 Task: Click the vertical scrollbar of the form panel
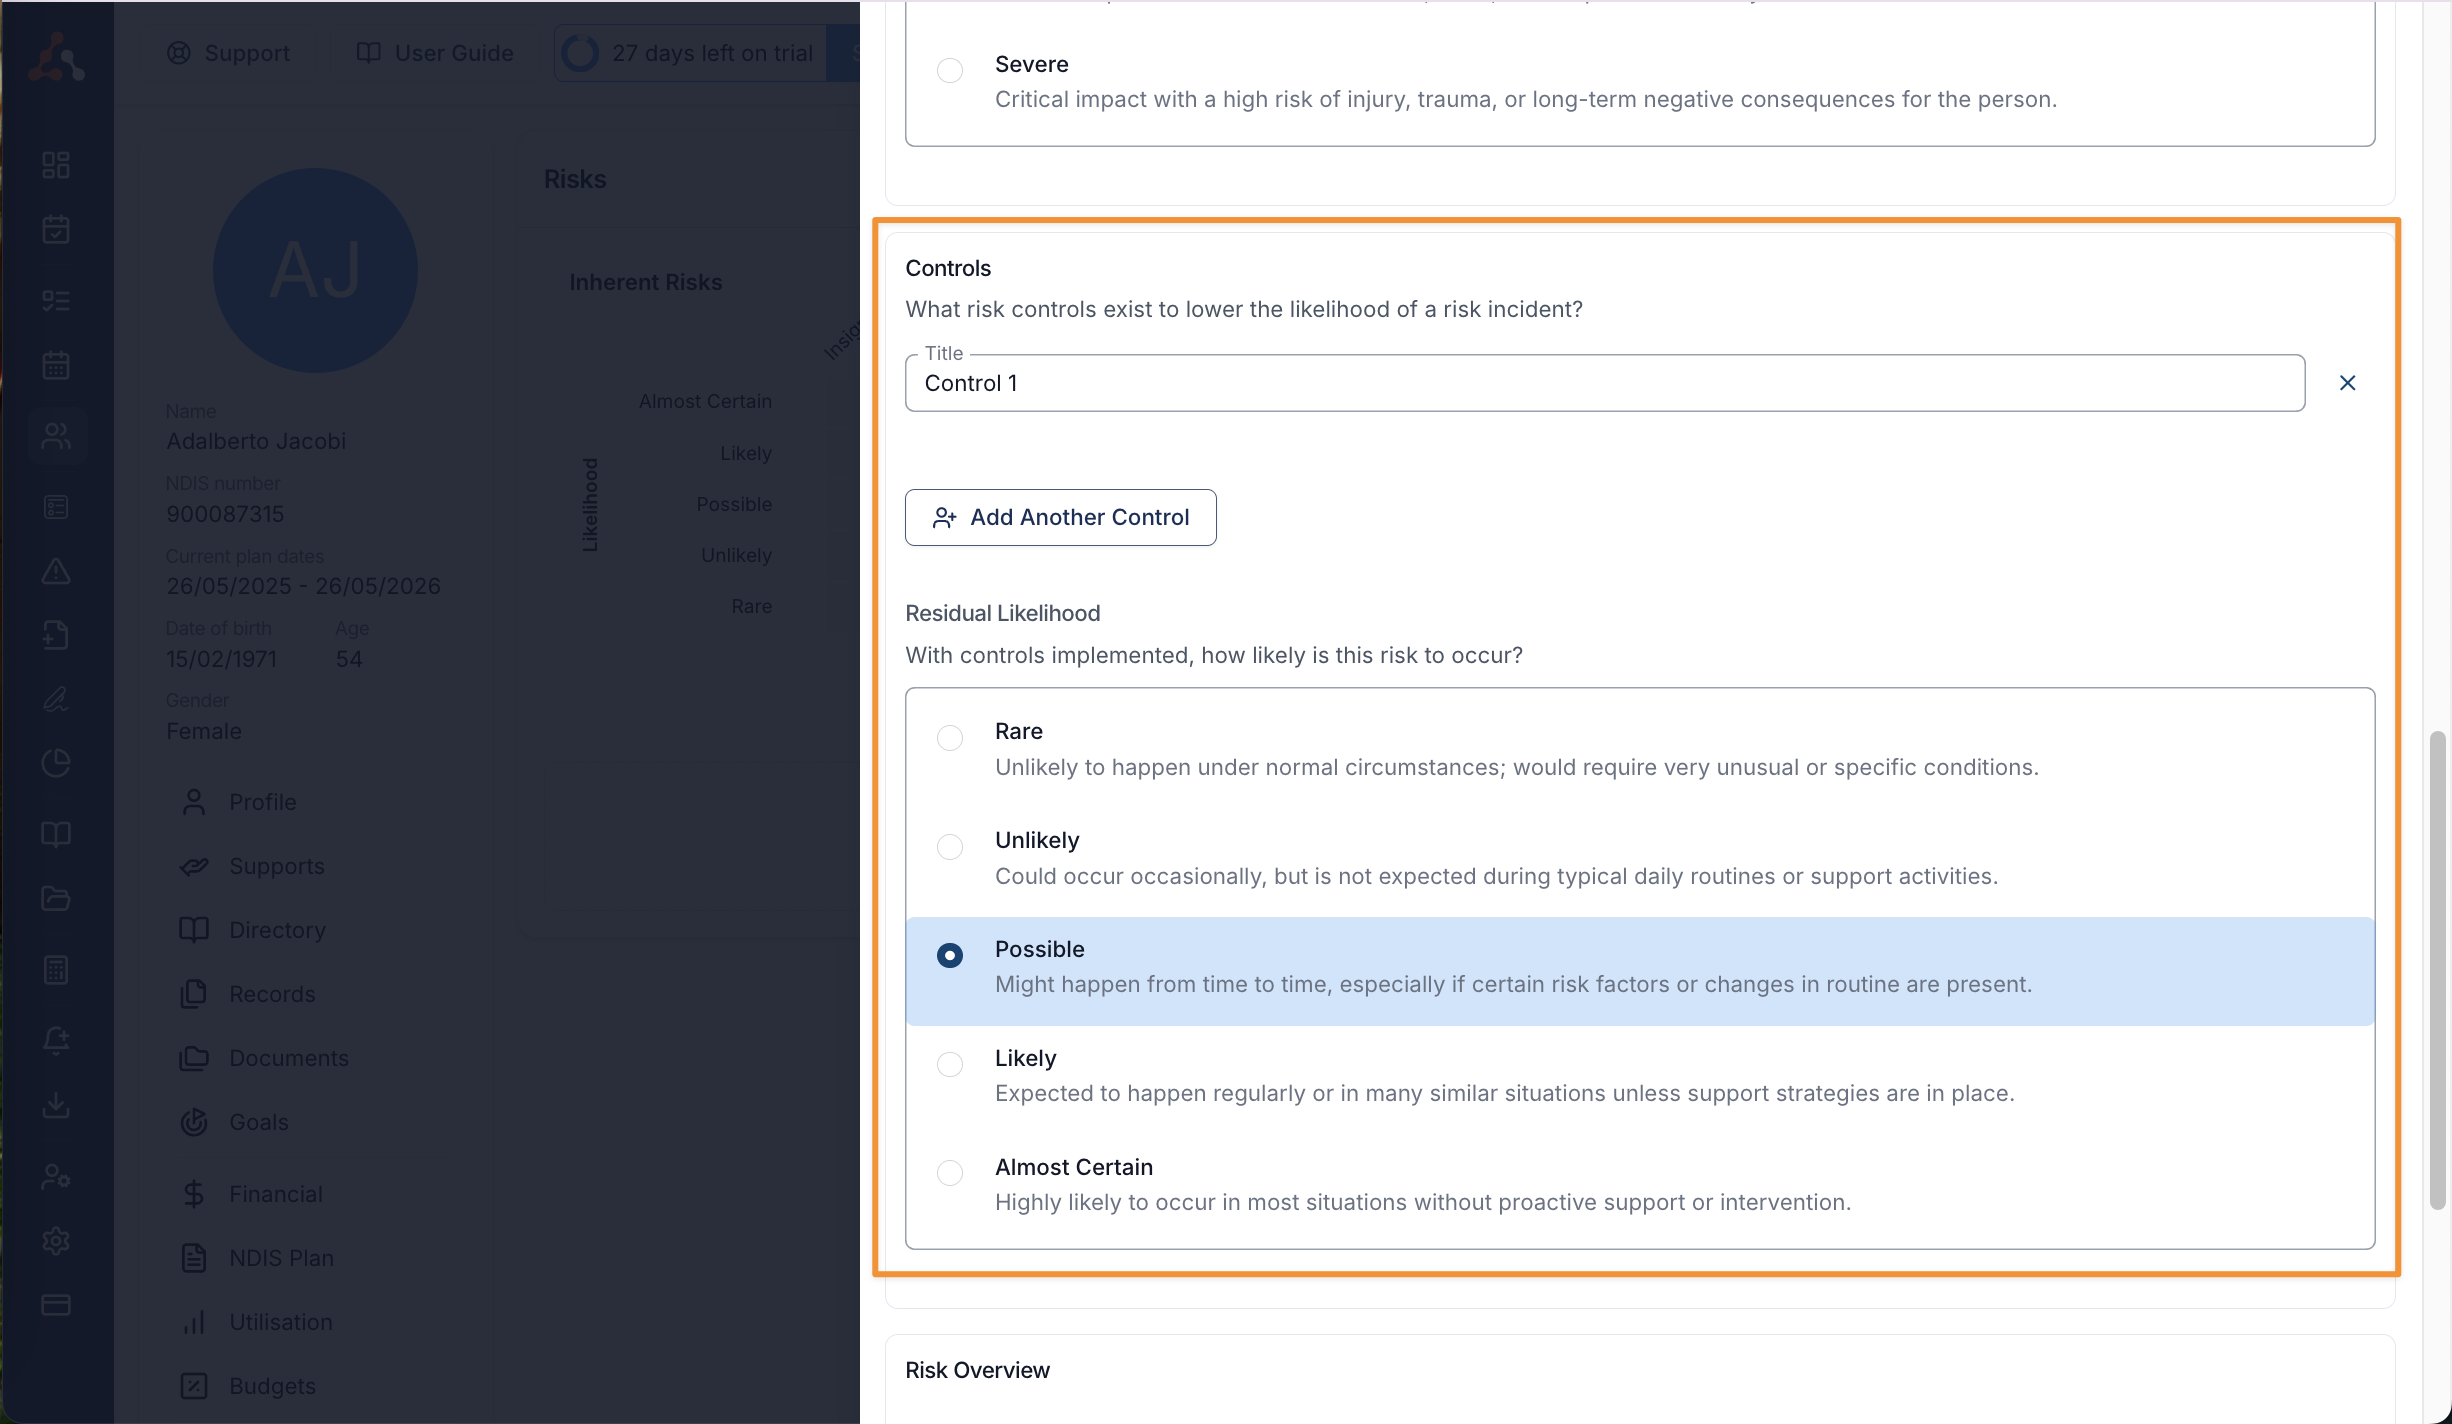tap(2437, 970)
